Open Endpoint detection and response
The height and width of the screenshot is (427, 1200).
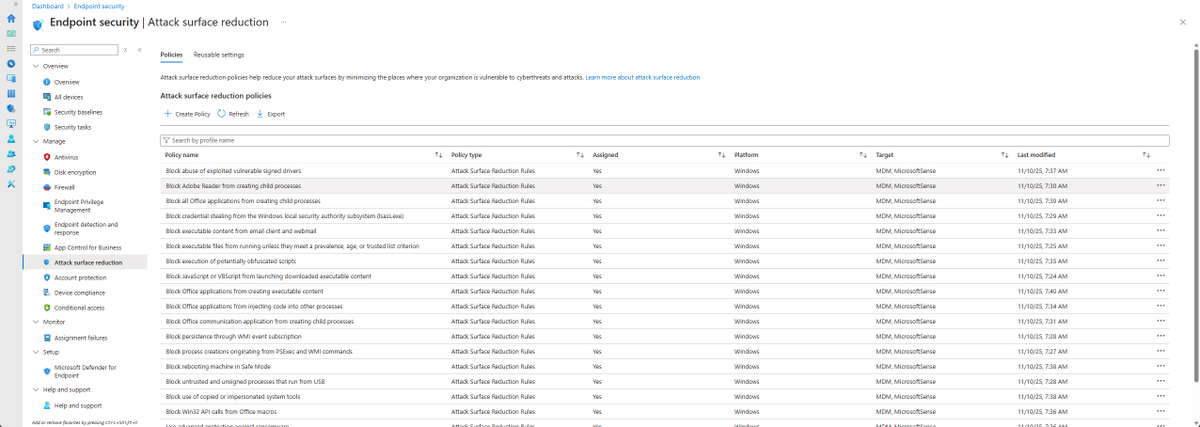[86, 229]
